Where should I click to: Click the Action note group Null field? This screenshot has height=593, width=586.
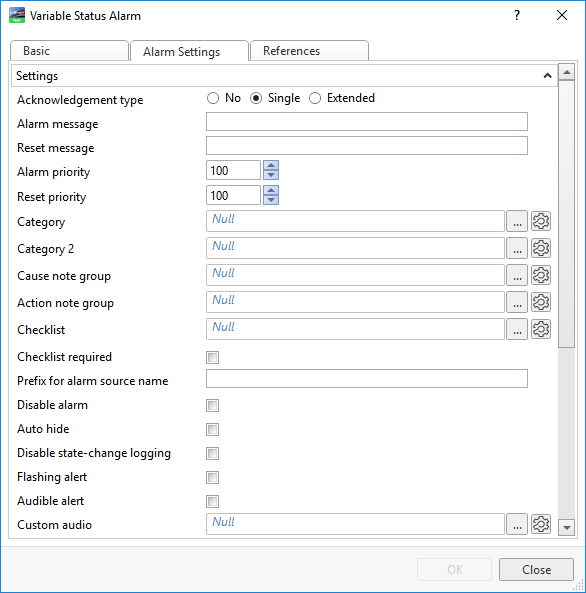click(x=355, y=302)
